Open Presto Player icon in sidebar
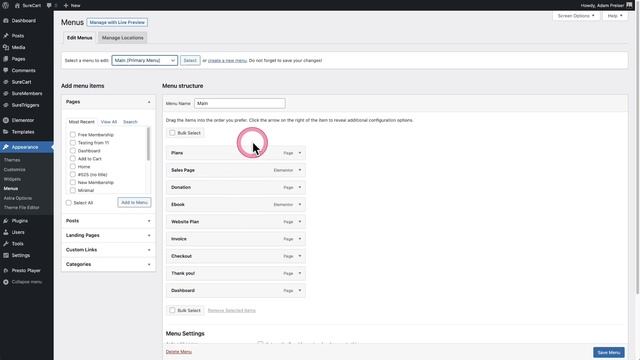Viewport: 640px width, 360px height. point(6,271)
